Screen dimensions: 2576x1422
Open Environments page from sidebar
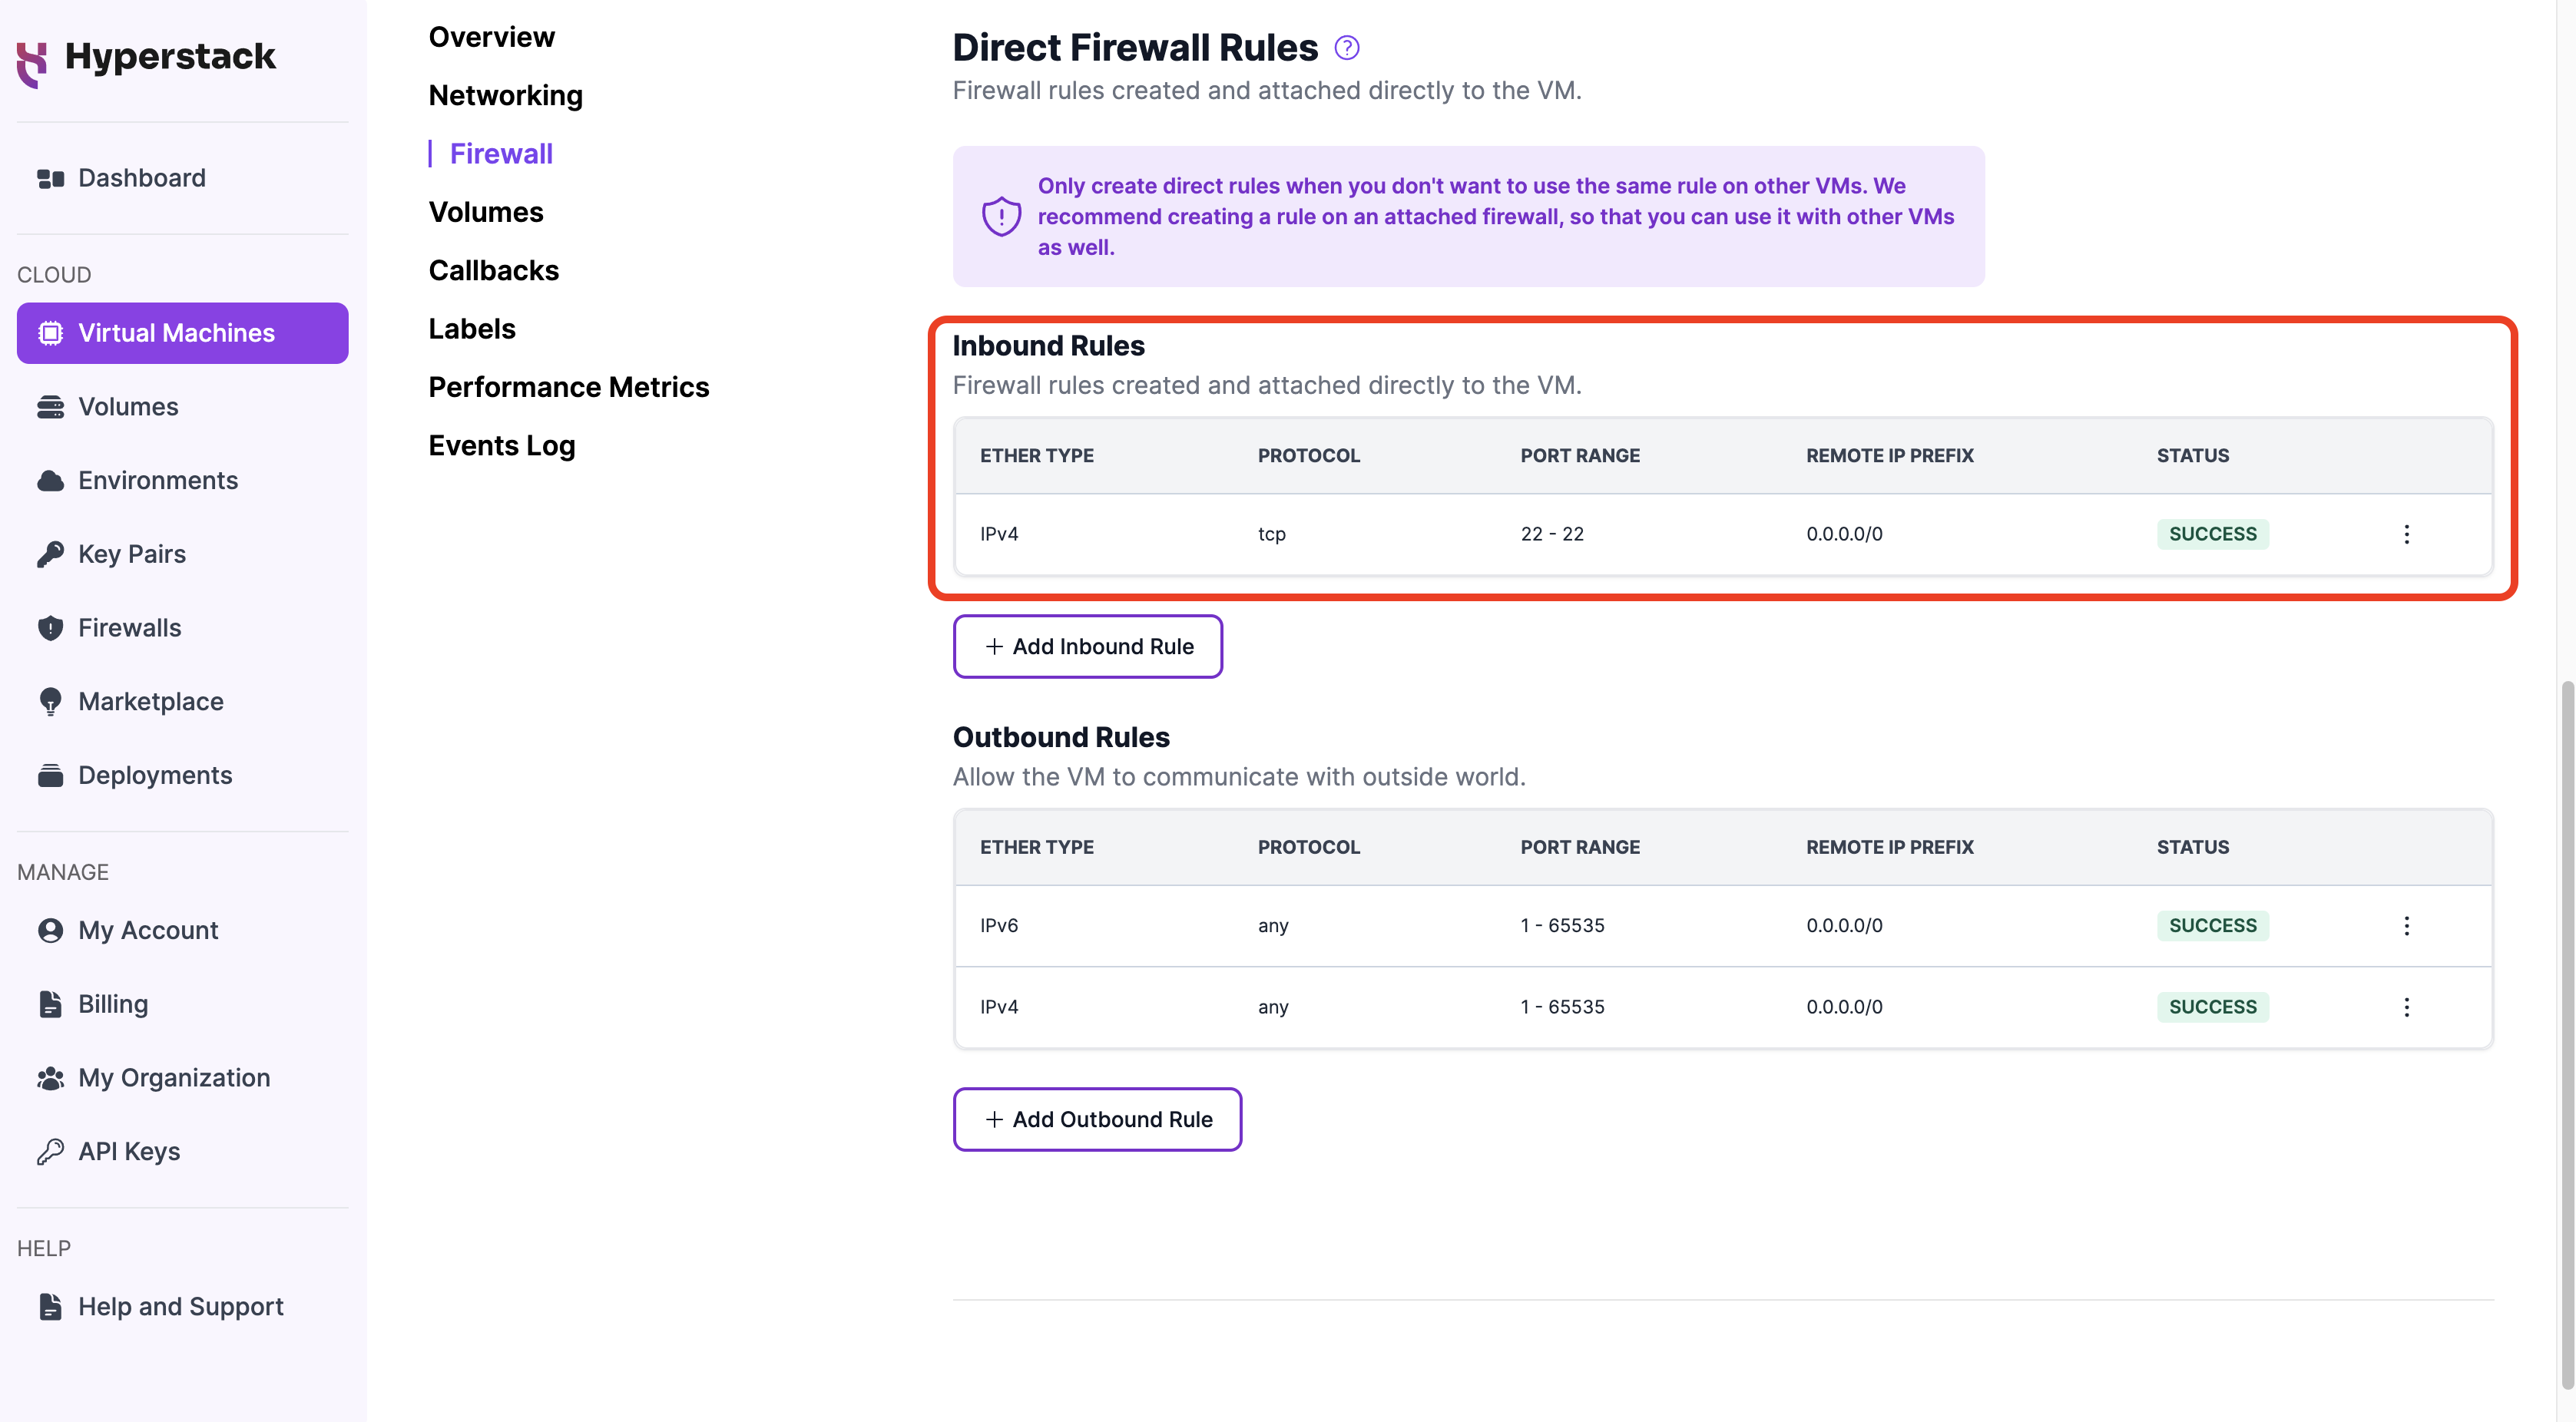[182, 481]
